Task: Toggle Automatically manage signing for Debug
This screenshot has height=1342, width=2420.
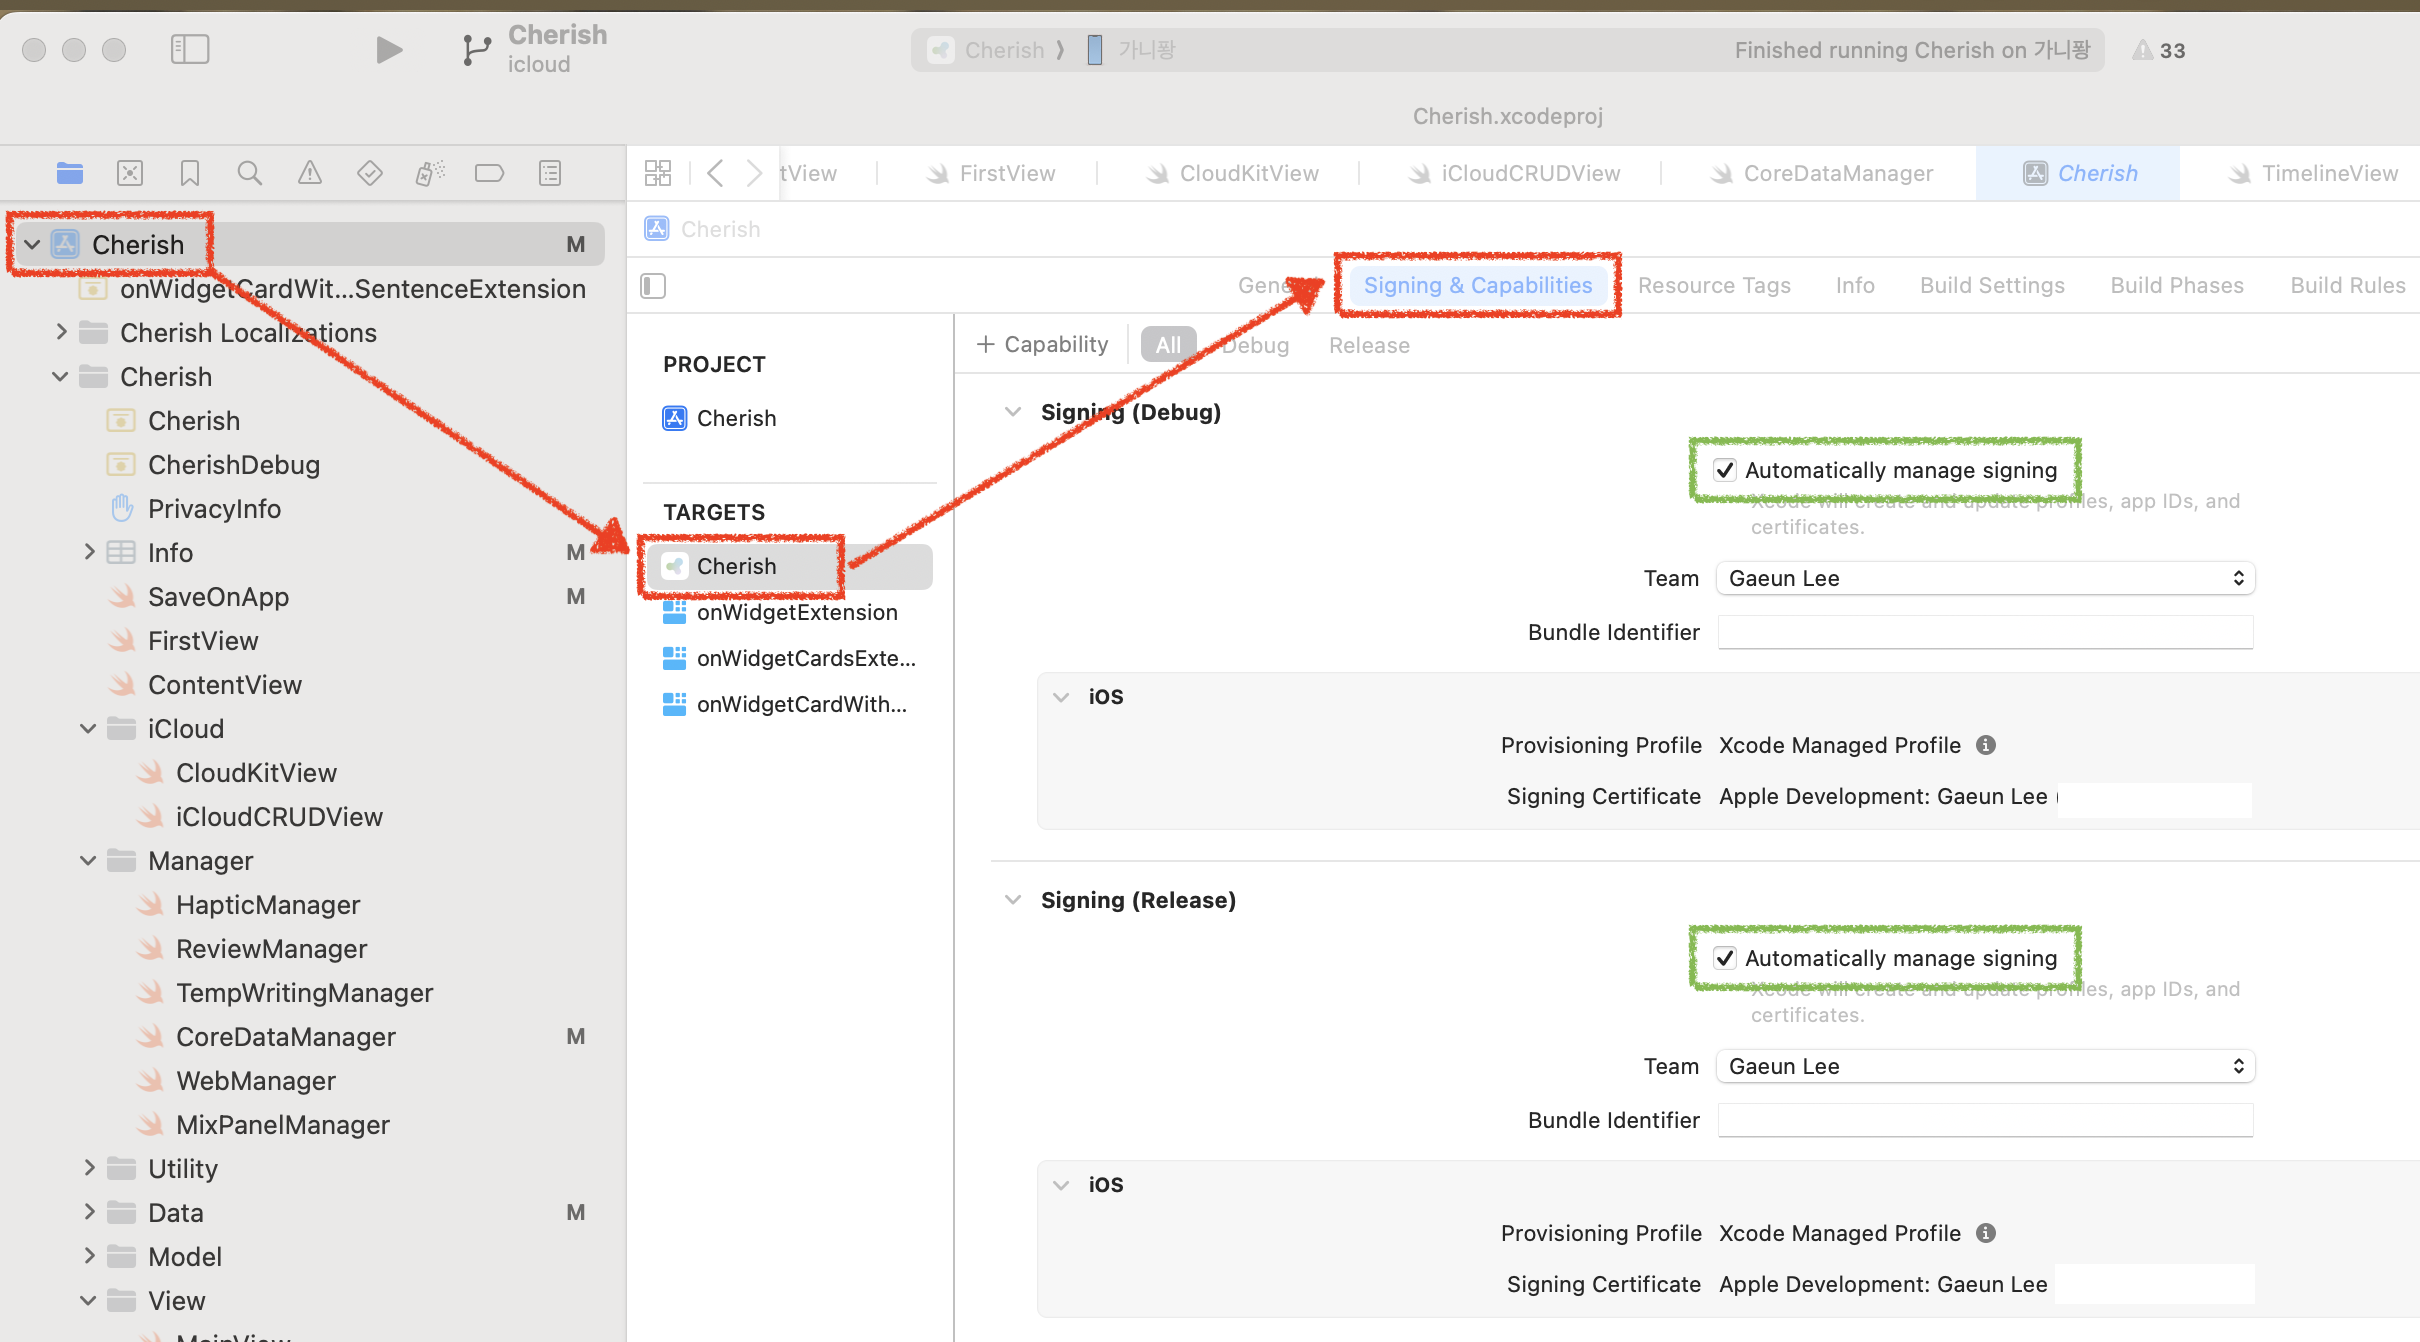Action: point(1725,470)
